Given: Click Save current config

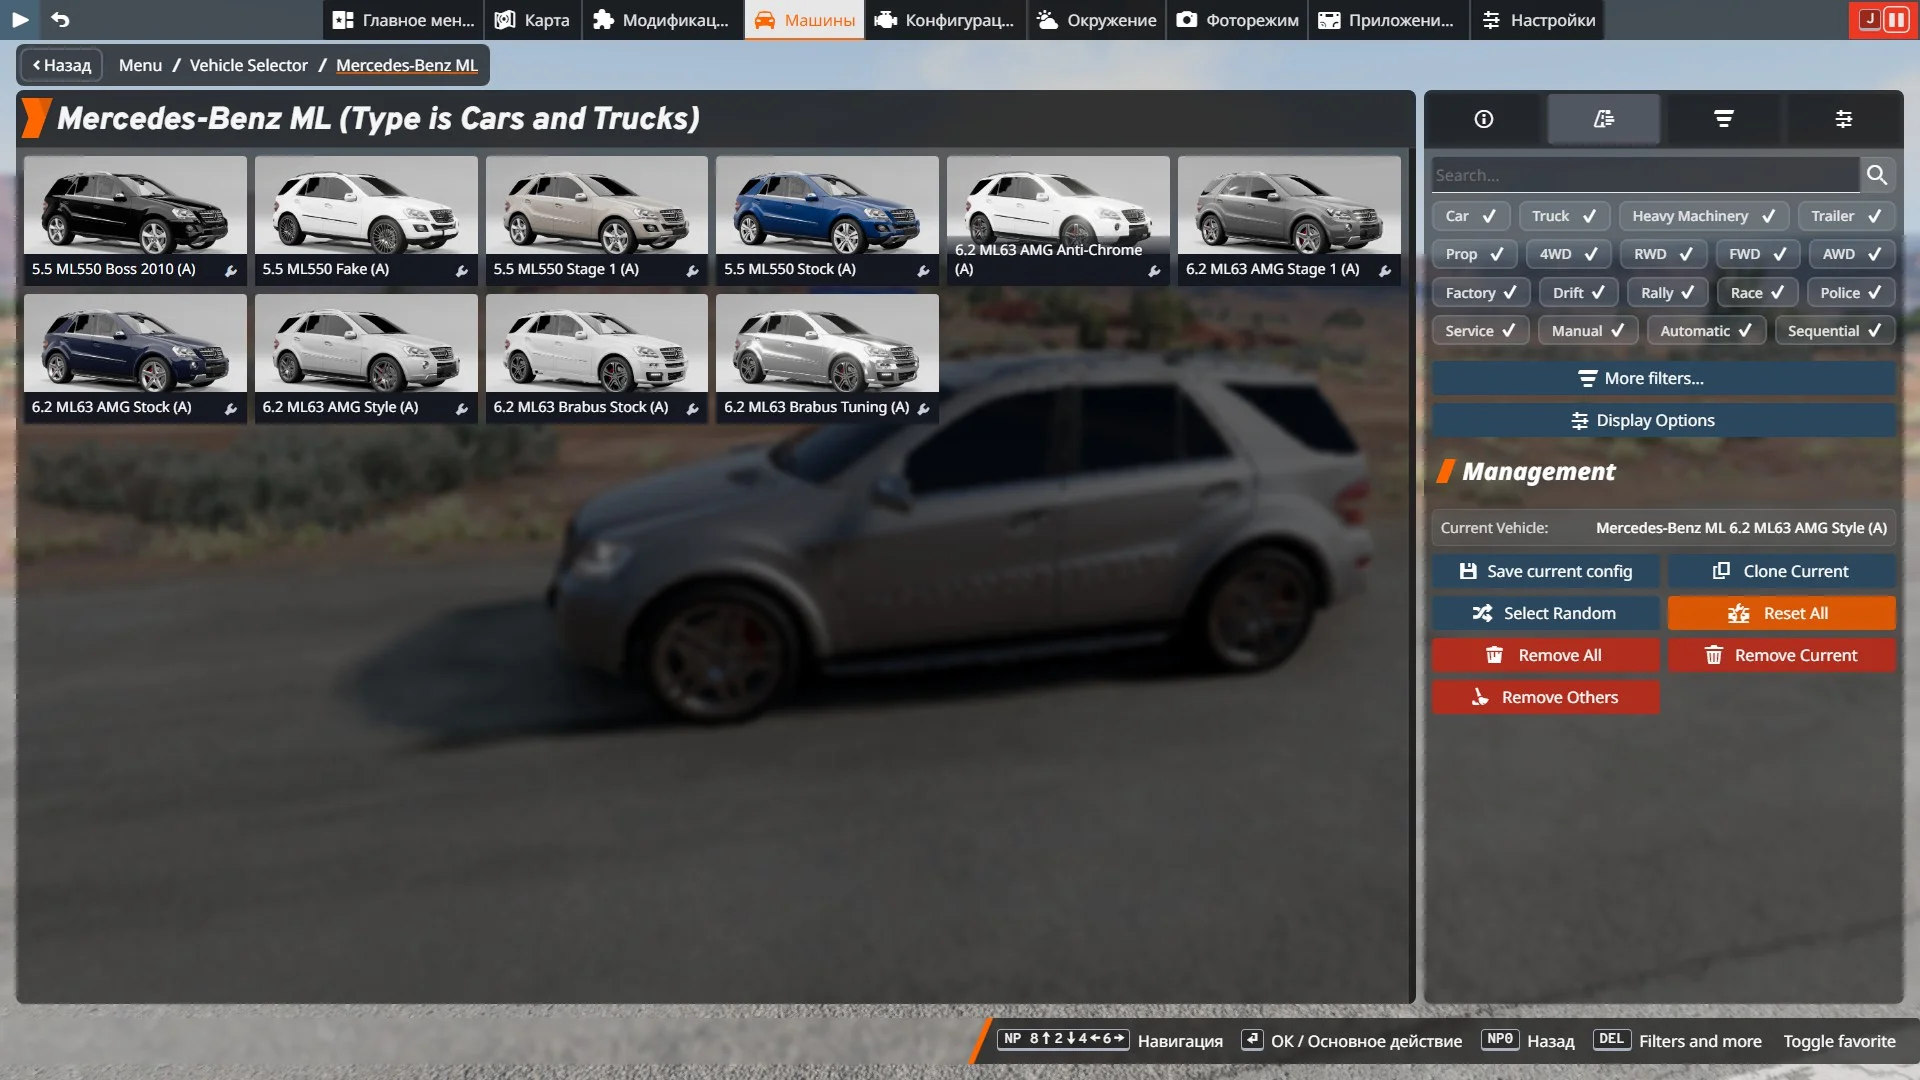Looking at the screenshot, I should pos(1545,571).
